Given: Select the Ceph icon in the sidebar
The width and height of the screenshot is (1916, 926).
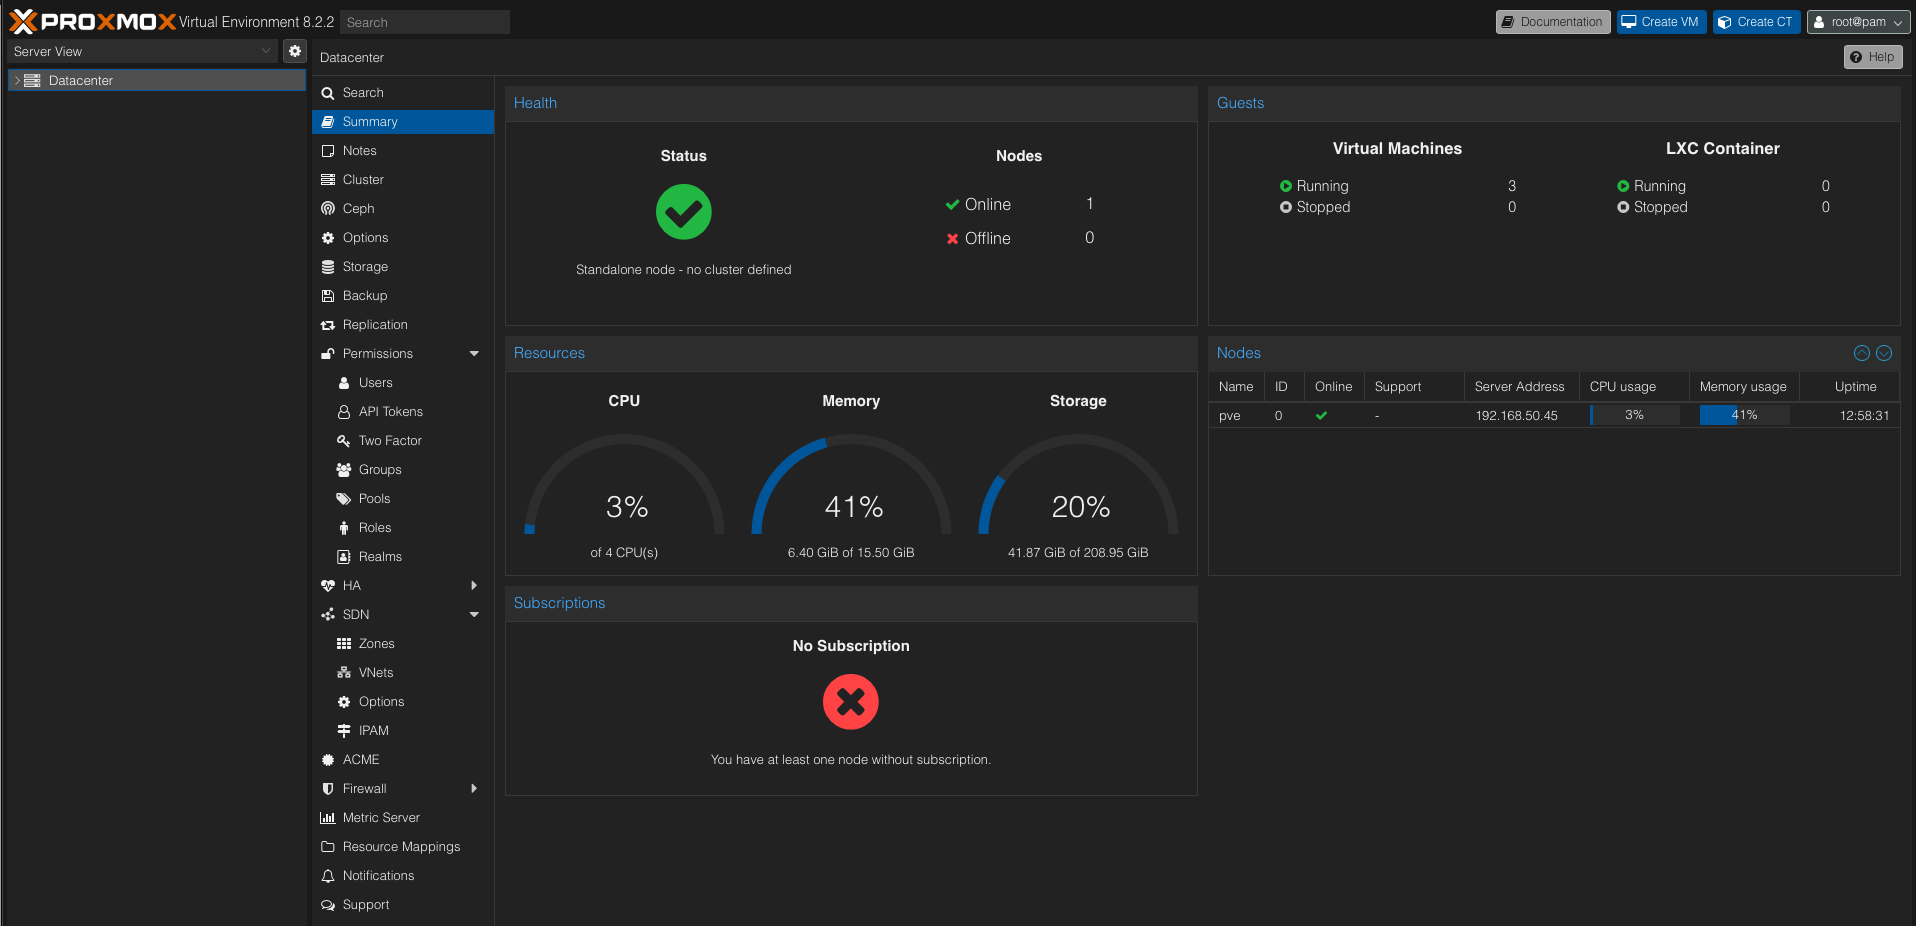Looking at the screenshot, I should (328, 208).
